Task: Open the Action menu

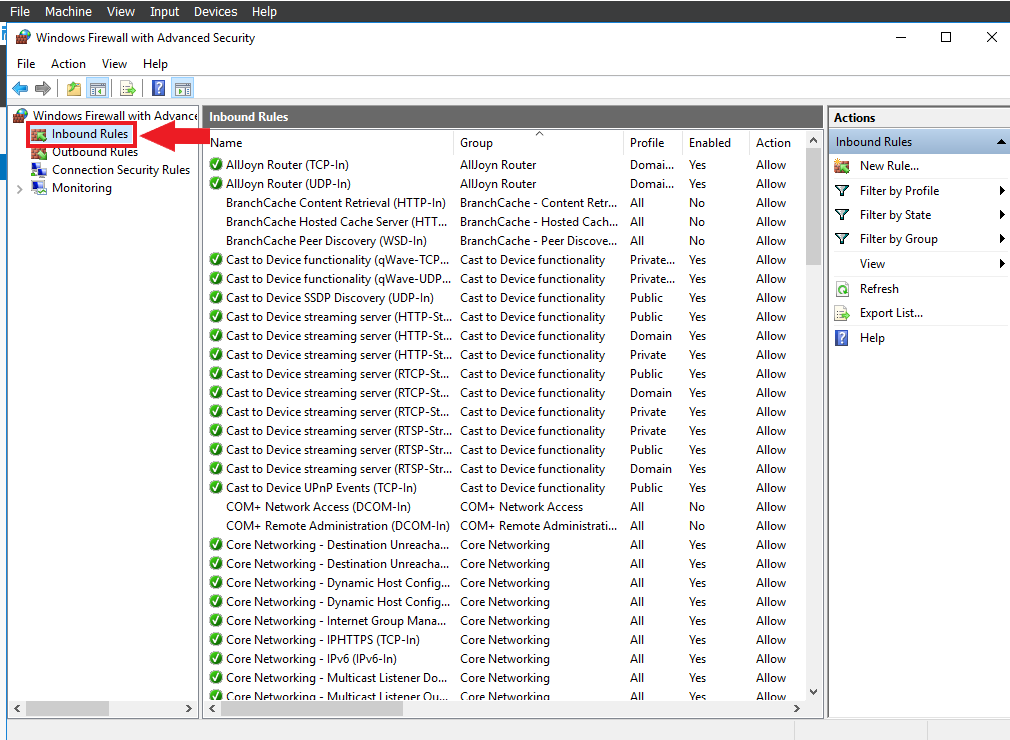Action: point(68,64)
